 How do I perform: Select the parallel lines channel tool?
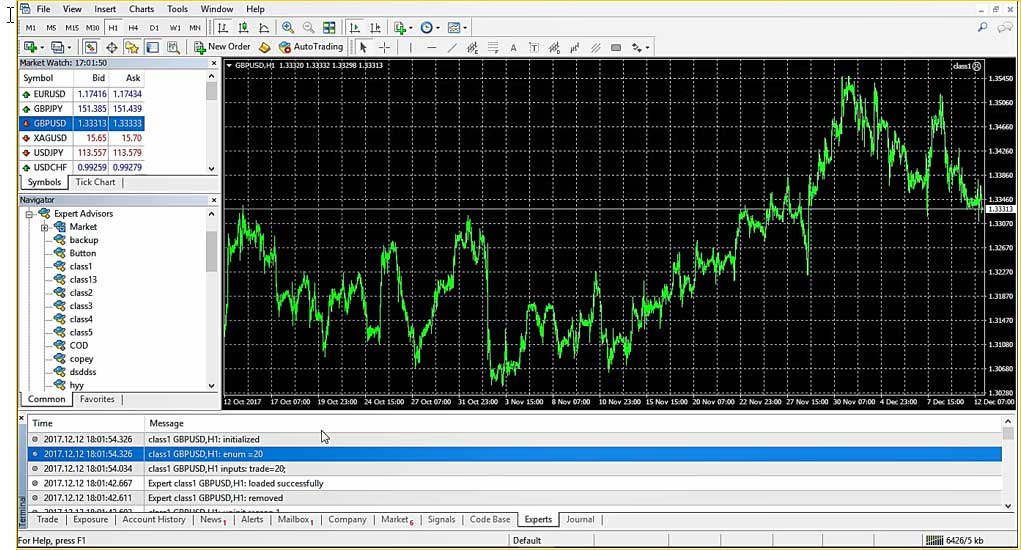click(595, 47)
